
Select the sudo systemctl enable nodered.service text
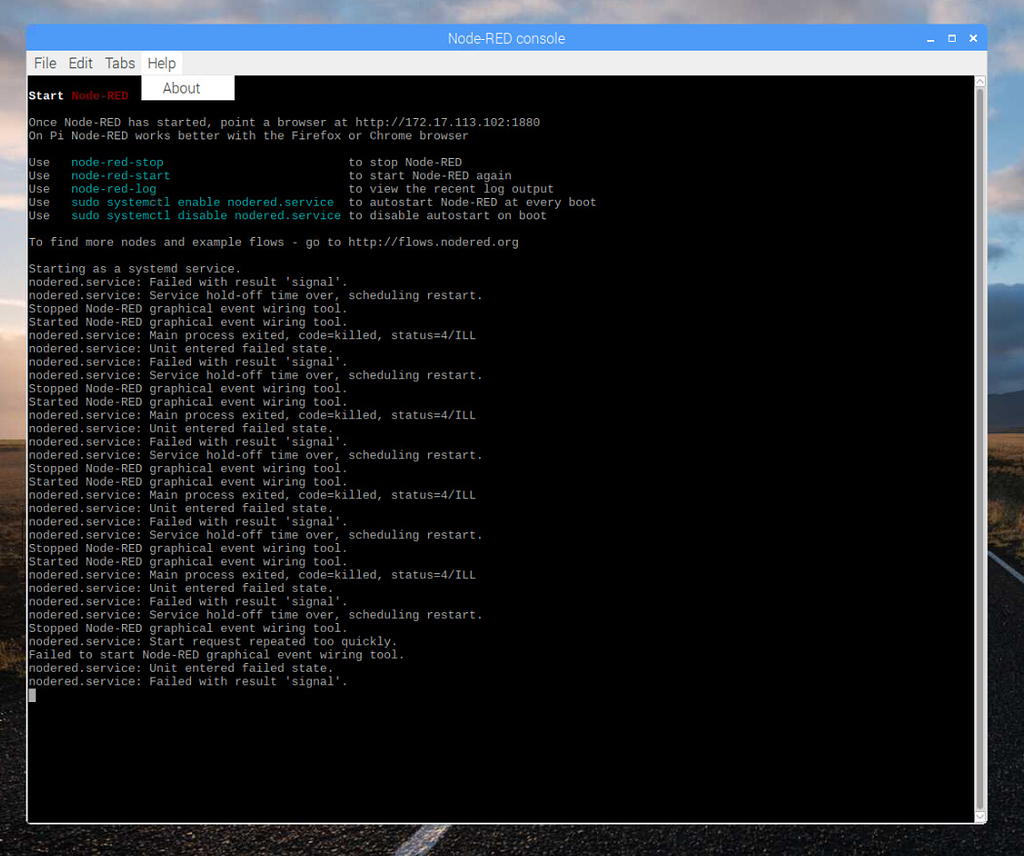tap(203, 201)
